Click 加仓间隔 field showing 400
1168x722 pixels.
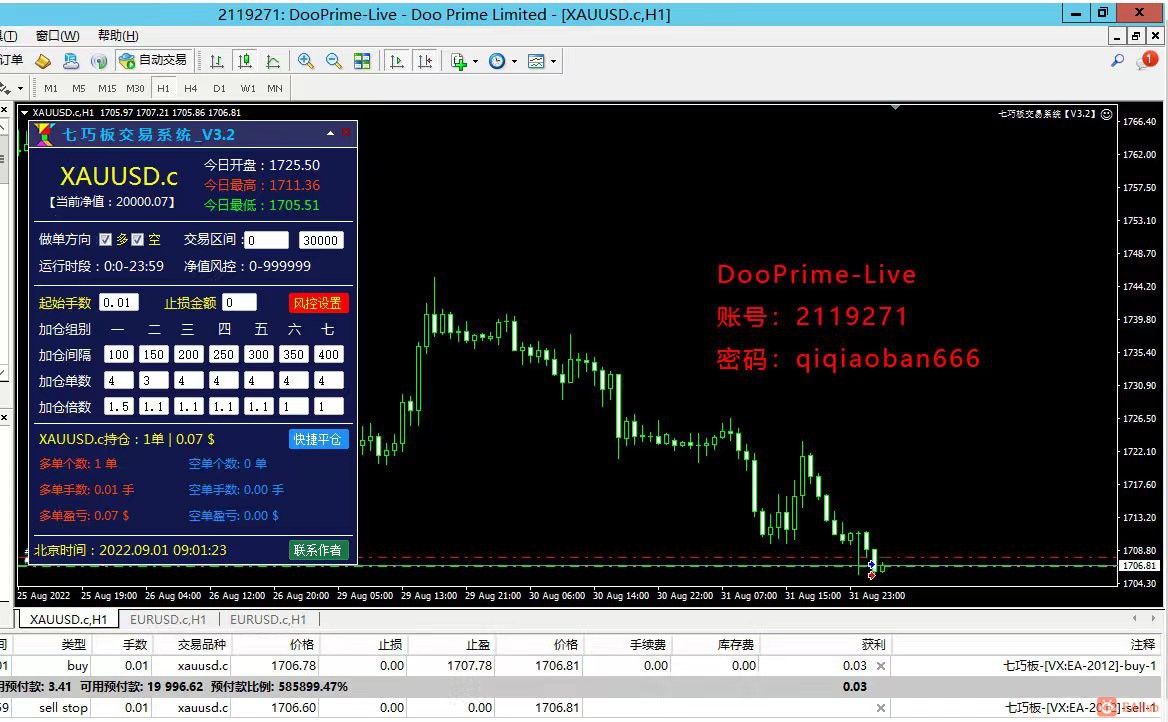click(x=328, y=355)
